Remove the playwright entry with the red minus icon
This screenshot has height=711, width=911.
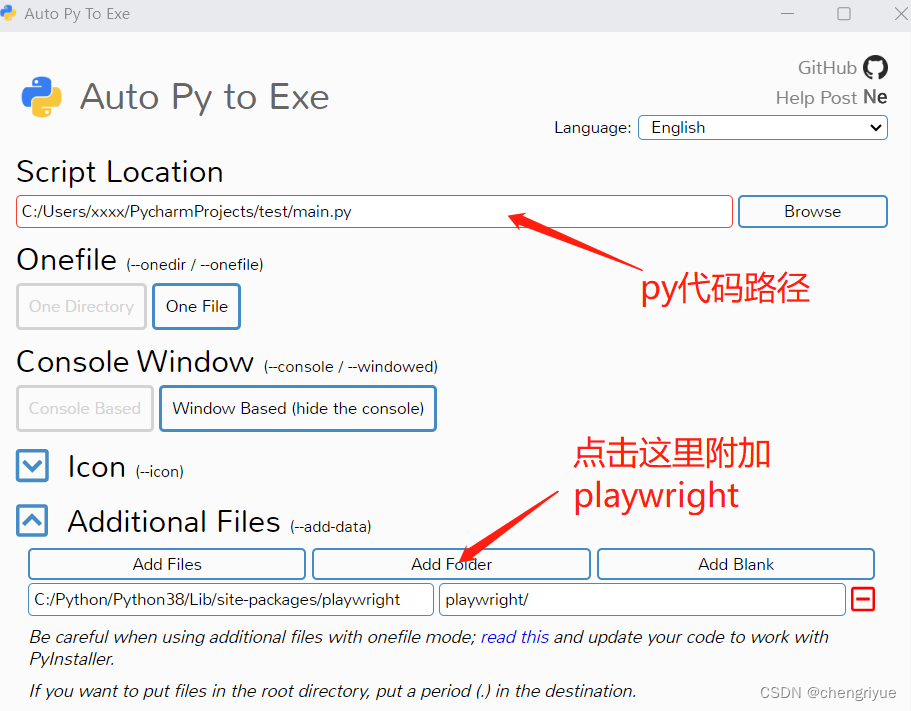tap(863, 599)
